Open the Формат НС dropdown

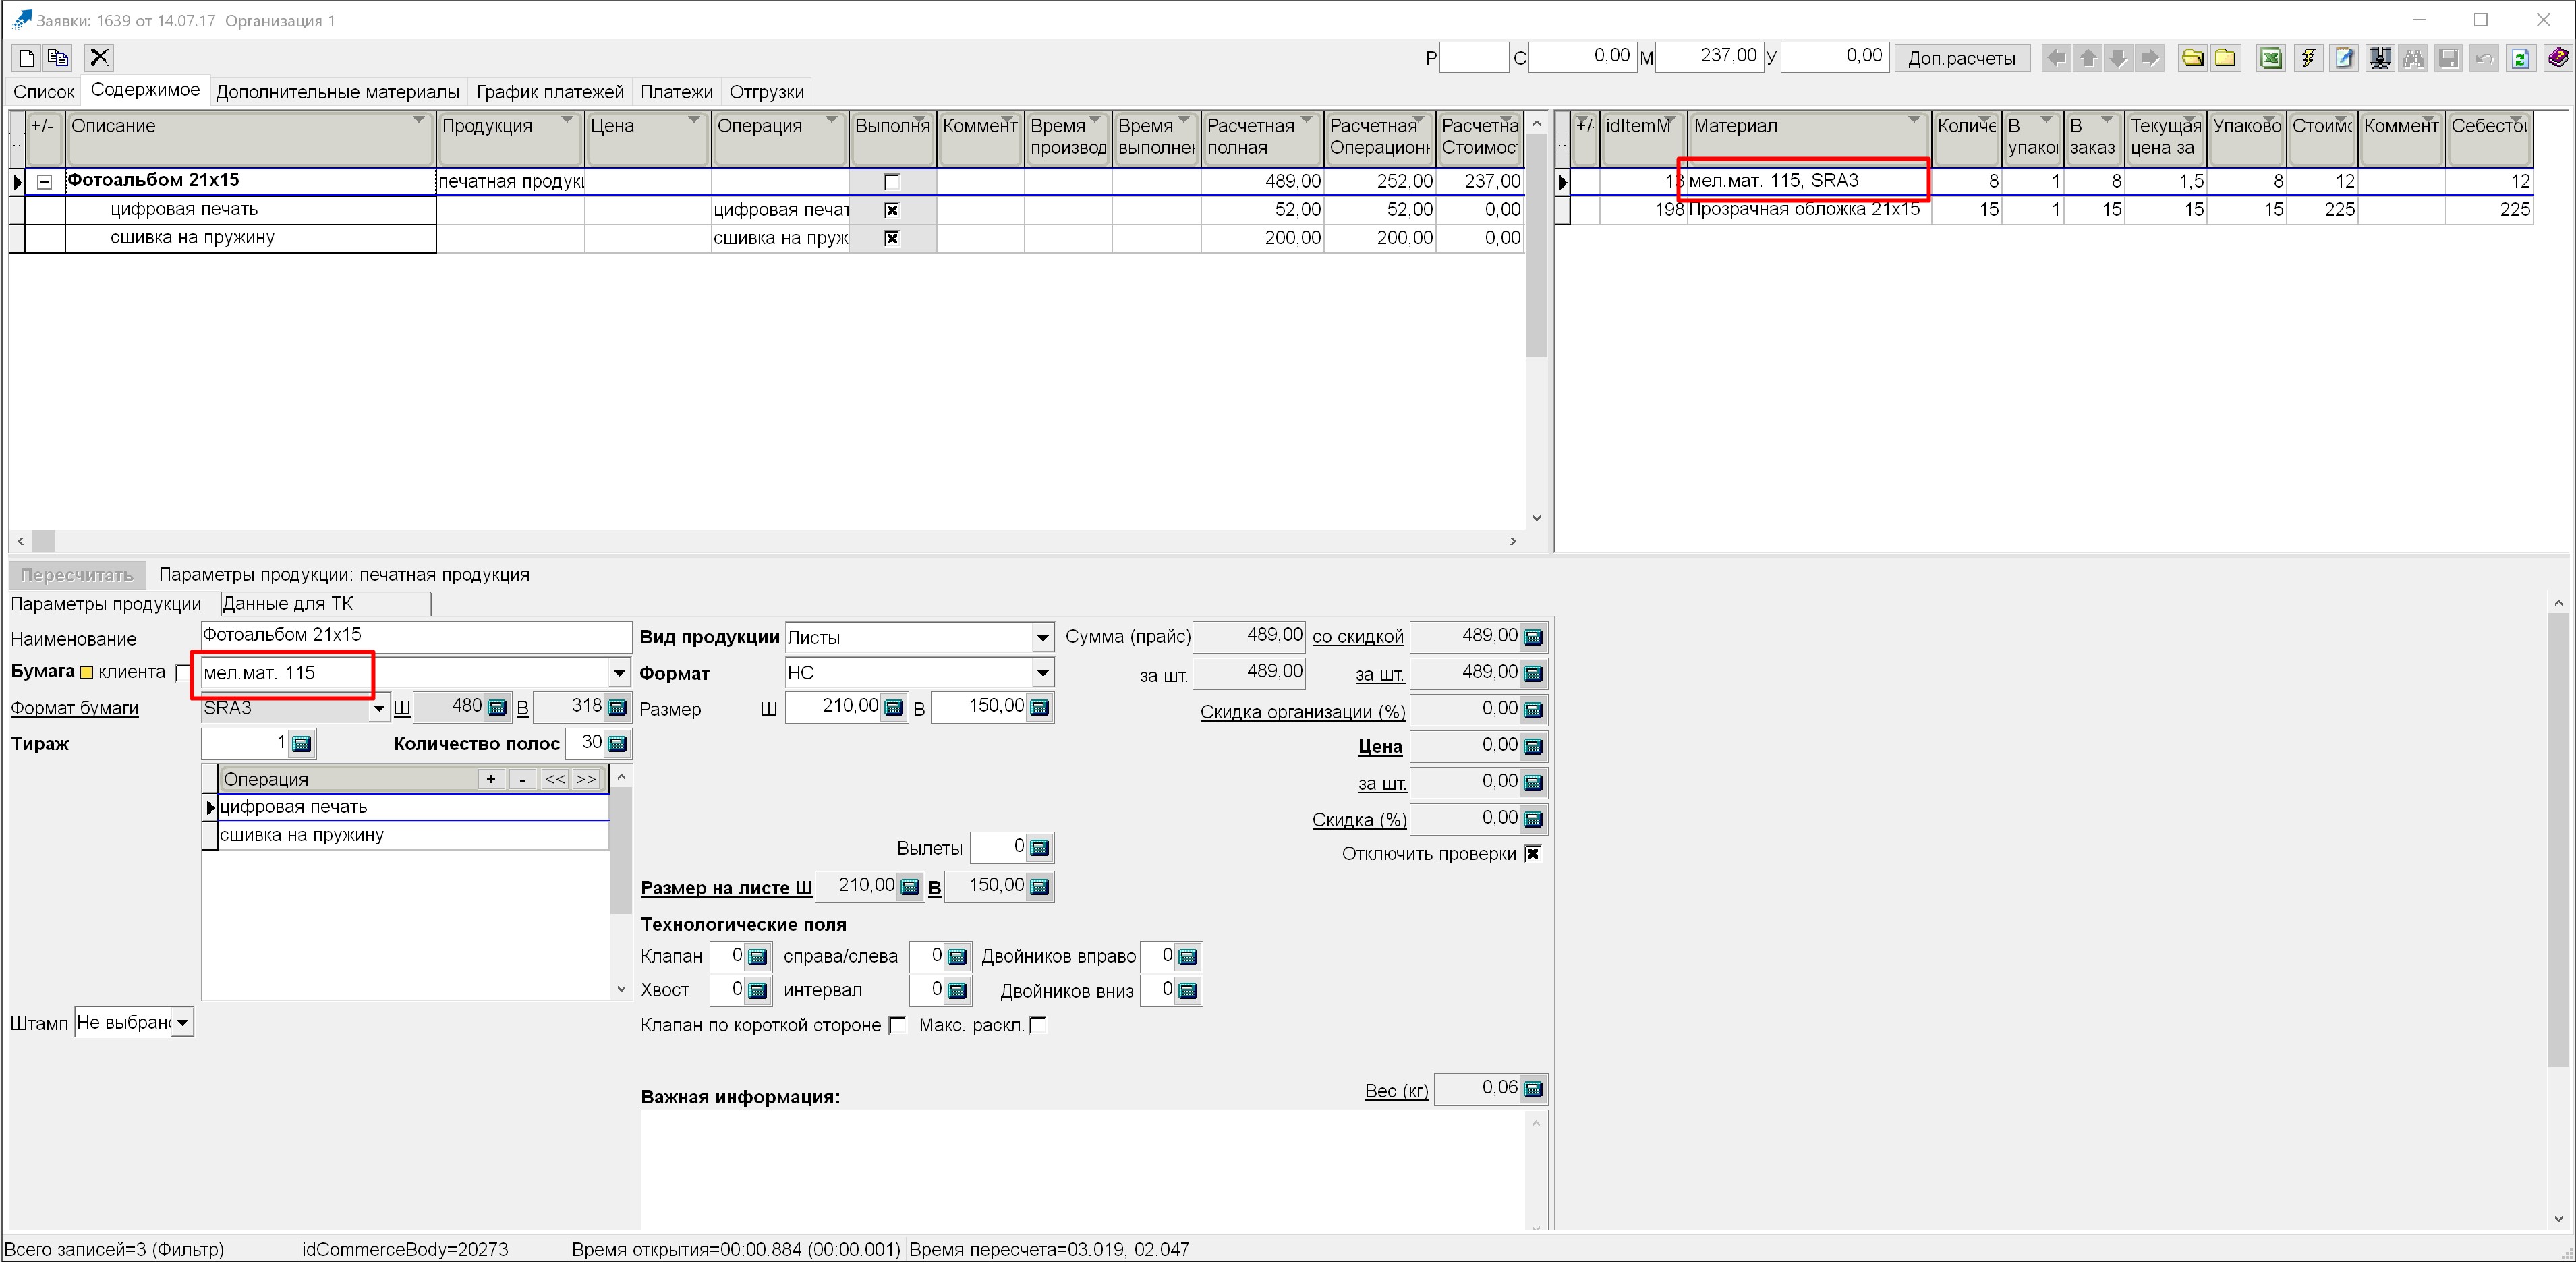pos(1042,673)
